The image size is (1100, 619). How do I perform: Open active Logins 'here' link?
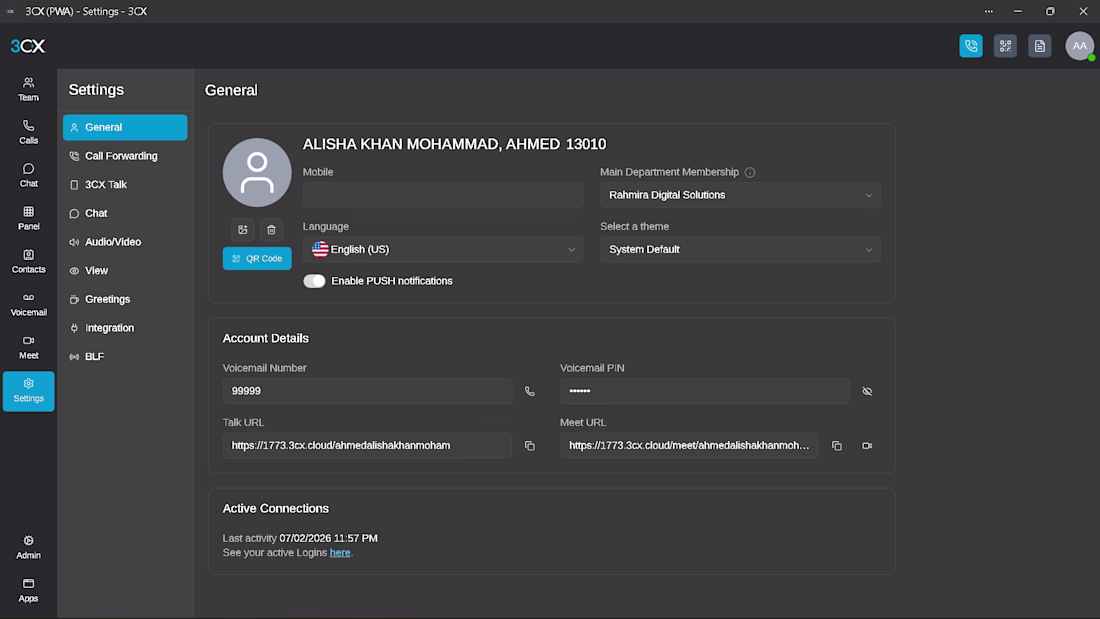(x=340, y=553)
